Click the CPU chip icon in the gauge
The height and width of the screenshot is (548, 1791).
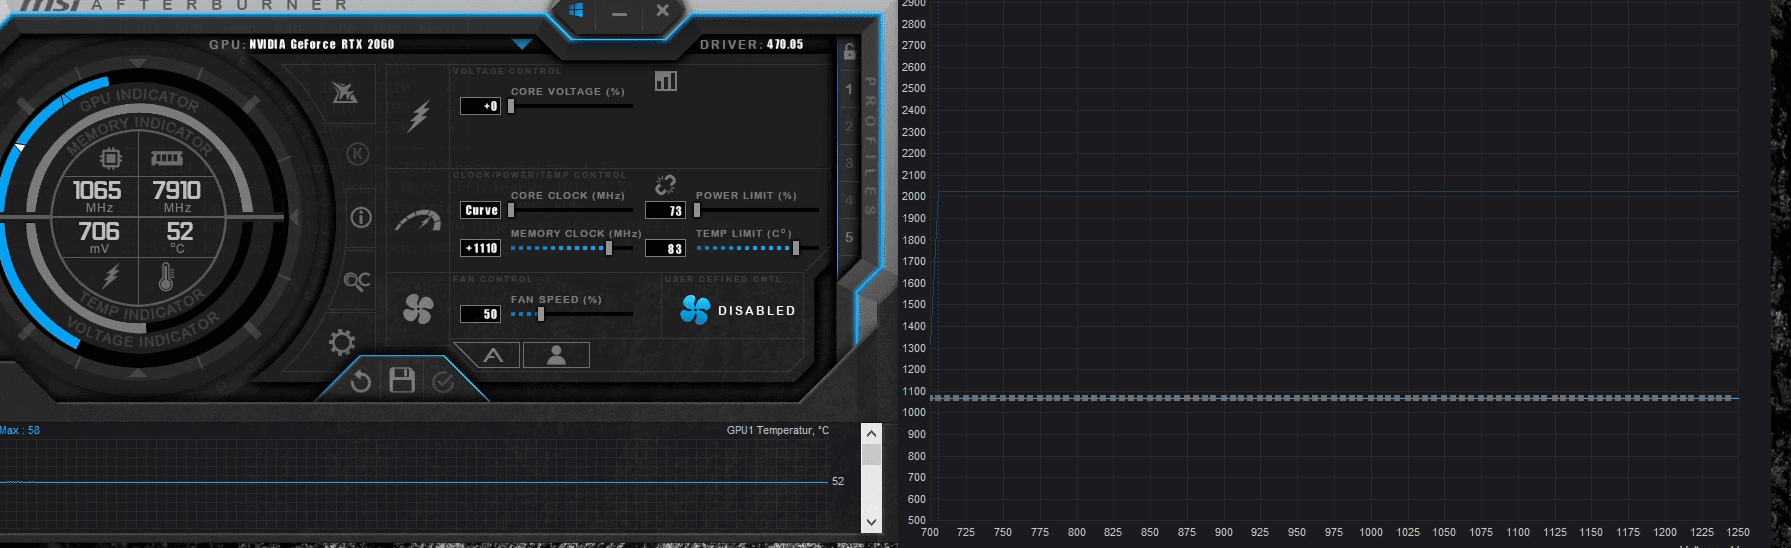click(x=110, y=158)
